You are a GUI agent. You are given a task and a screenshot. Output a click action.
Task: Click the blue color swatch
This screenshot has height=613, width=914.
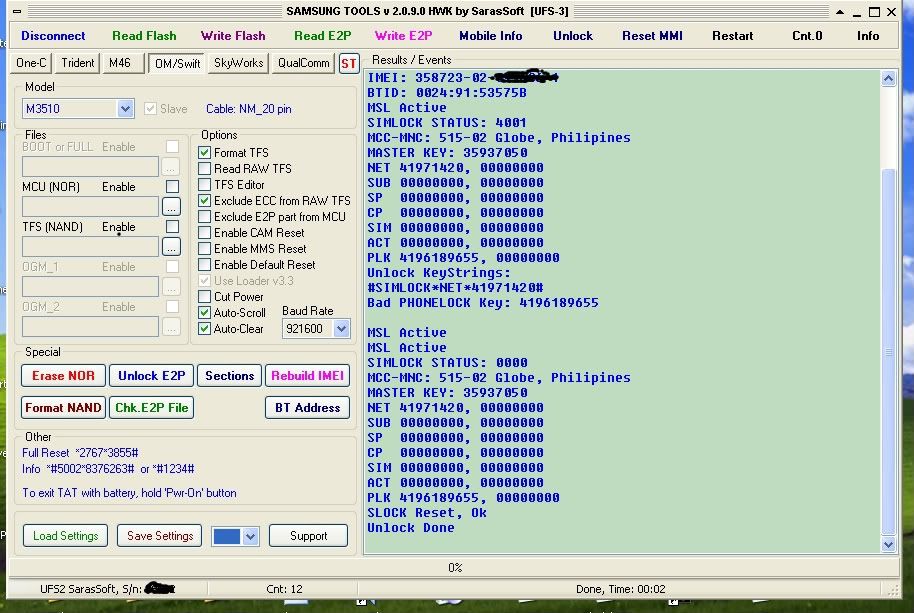click(x=227, y=536)
